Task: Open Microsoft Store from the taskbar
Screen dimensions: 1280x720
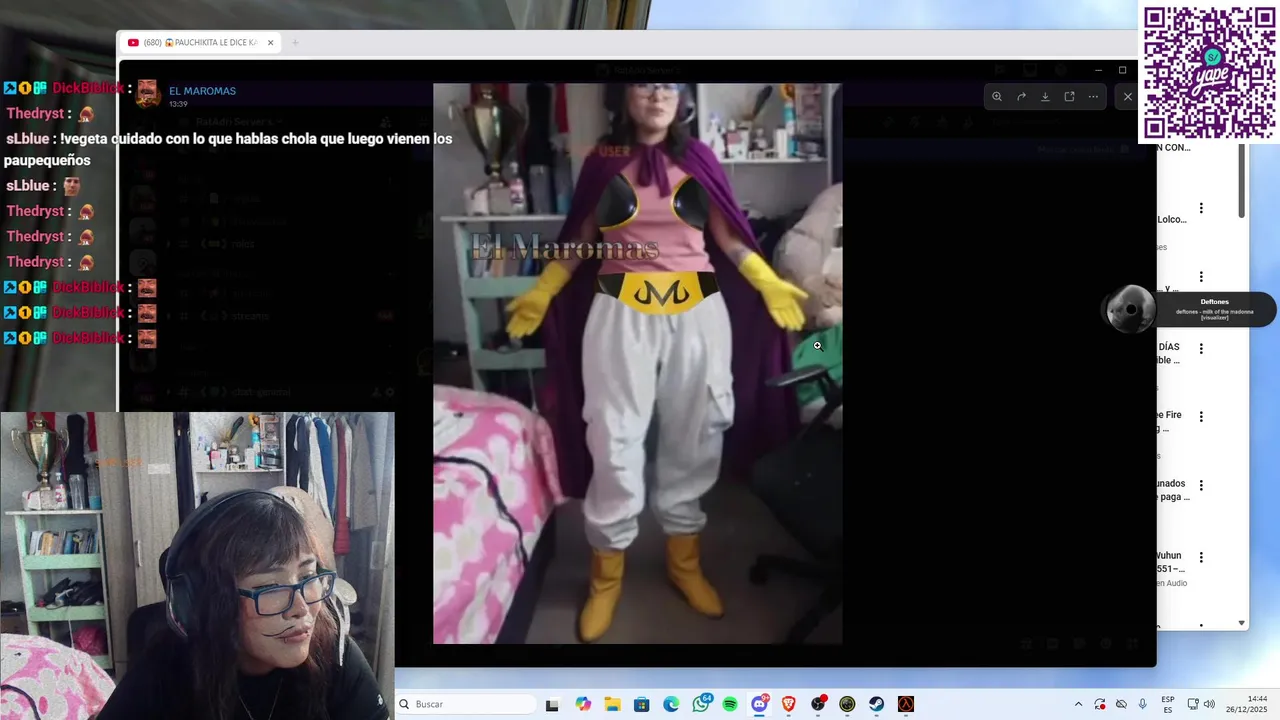Action: point(642,704)
